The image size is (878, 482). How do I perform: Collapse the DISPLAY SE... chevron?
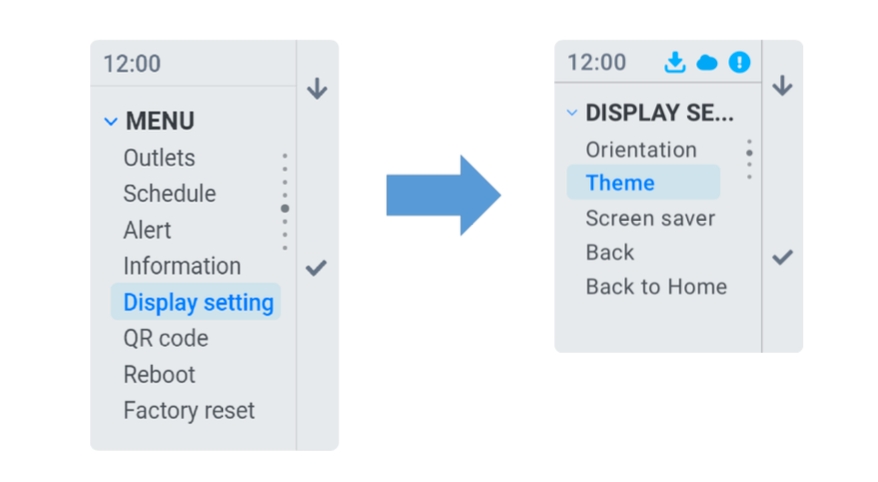point(572,113)
